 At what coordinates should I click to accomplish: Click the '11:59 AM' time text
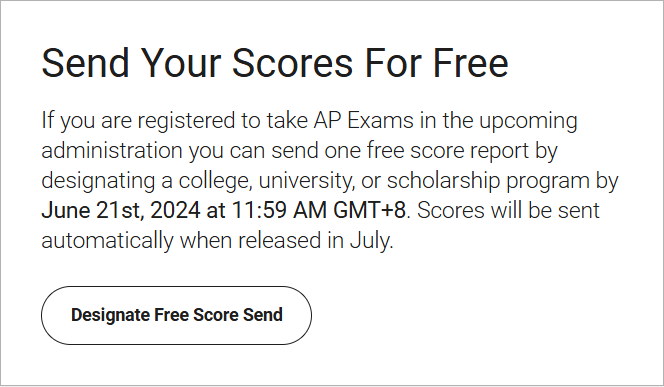[x=279, y=210]
